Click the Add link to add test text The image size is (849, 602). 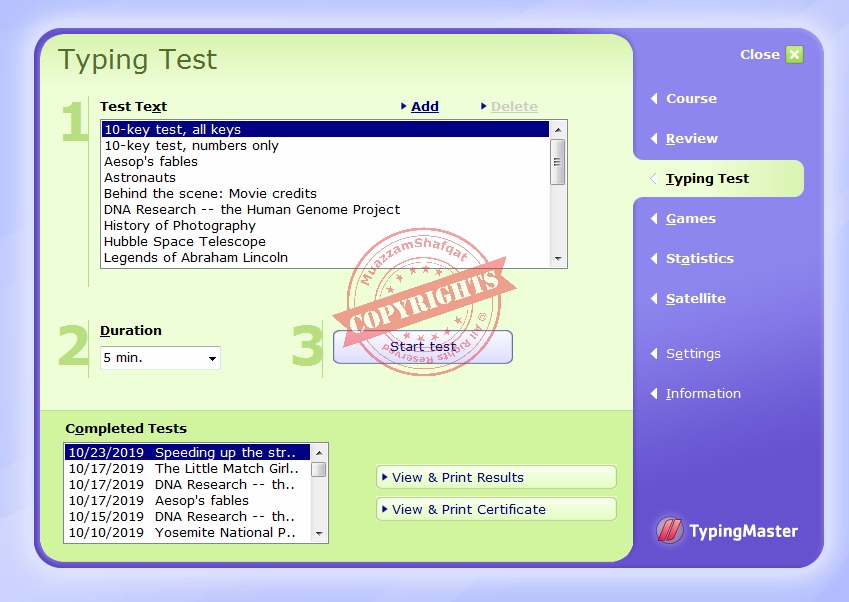point(424,106)
